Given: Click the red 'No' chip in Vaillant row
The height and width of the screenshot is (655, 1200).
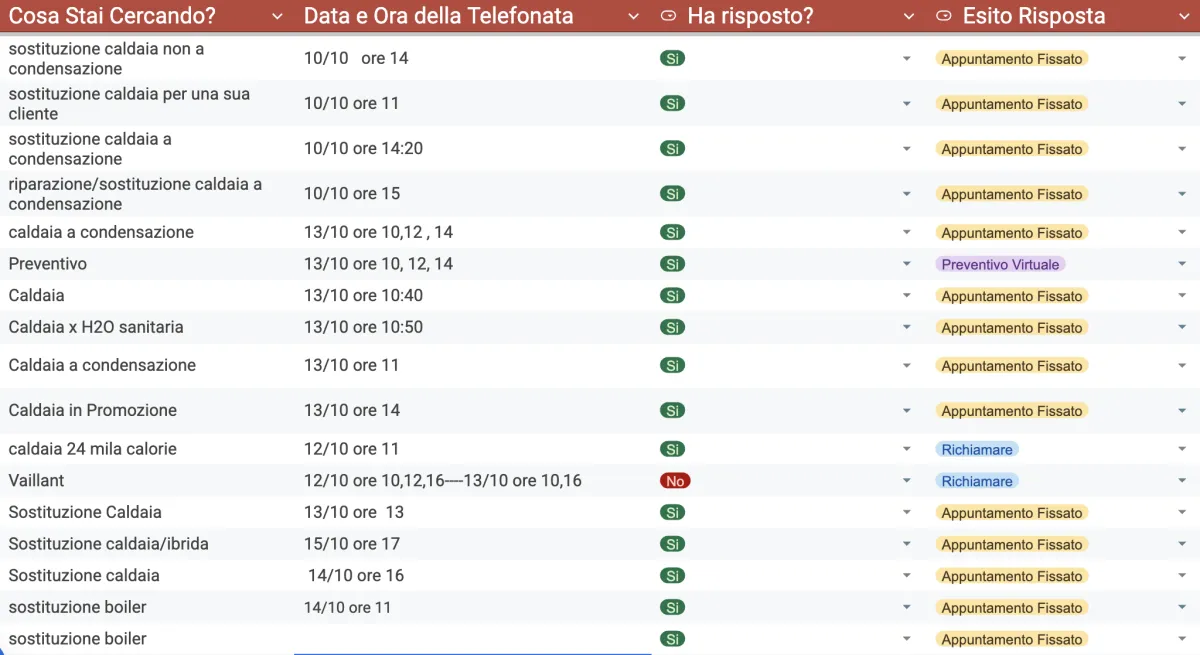Looking at the screenshot, I should coord(675,481).
